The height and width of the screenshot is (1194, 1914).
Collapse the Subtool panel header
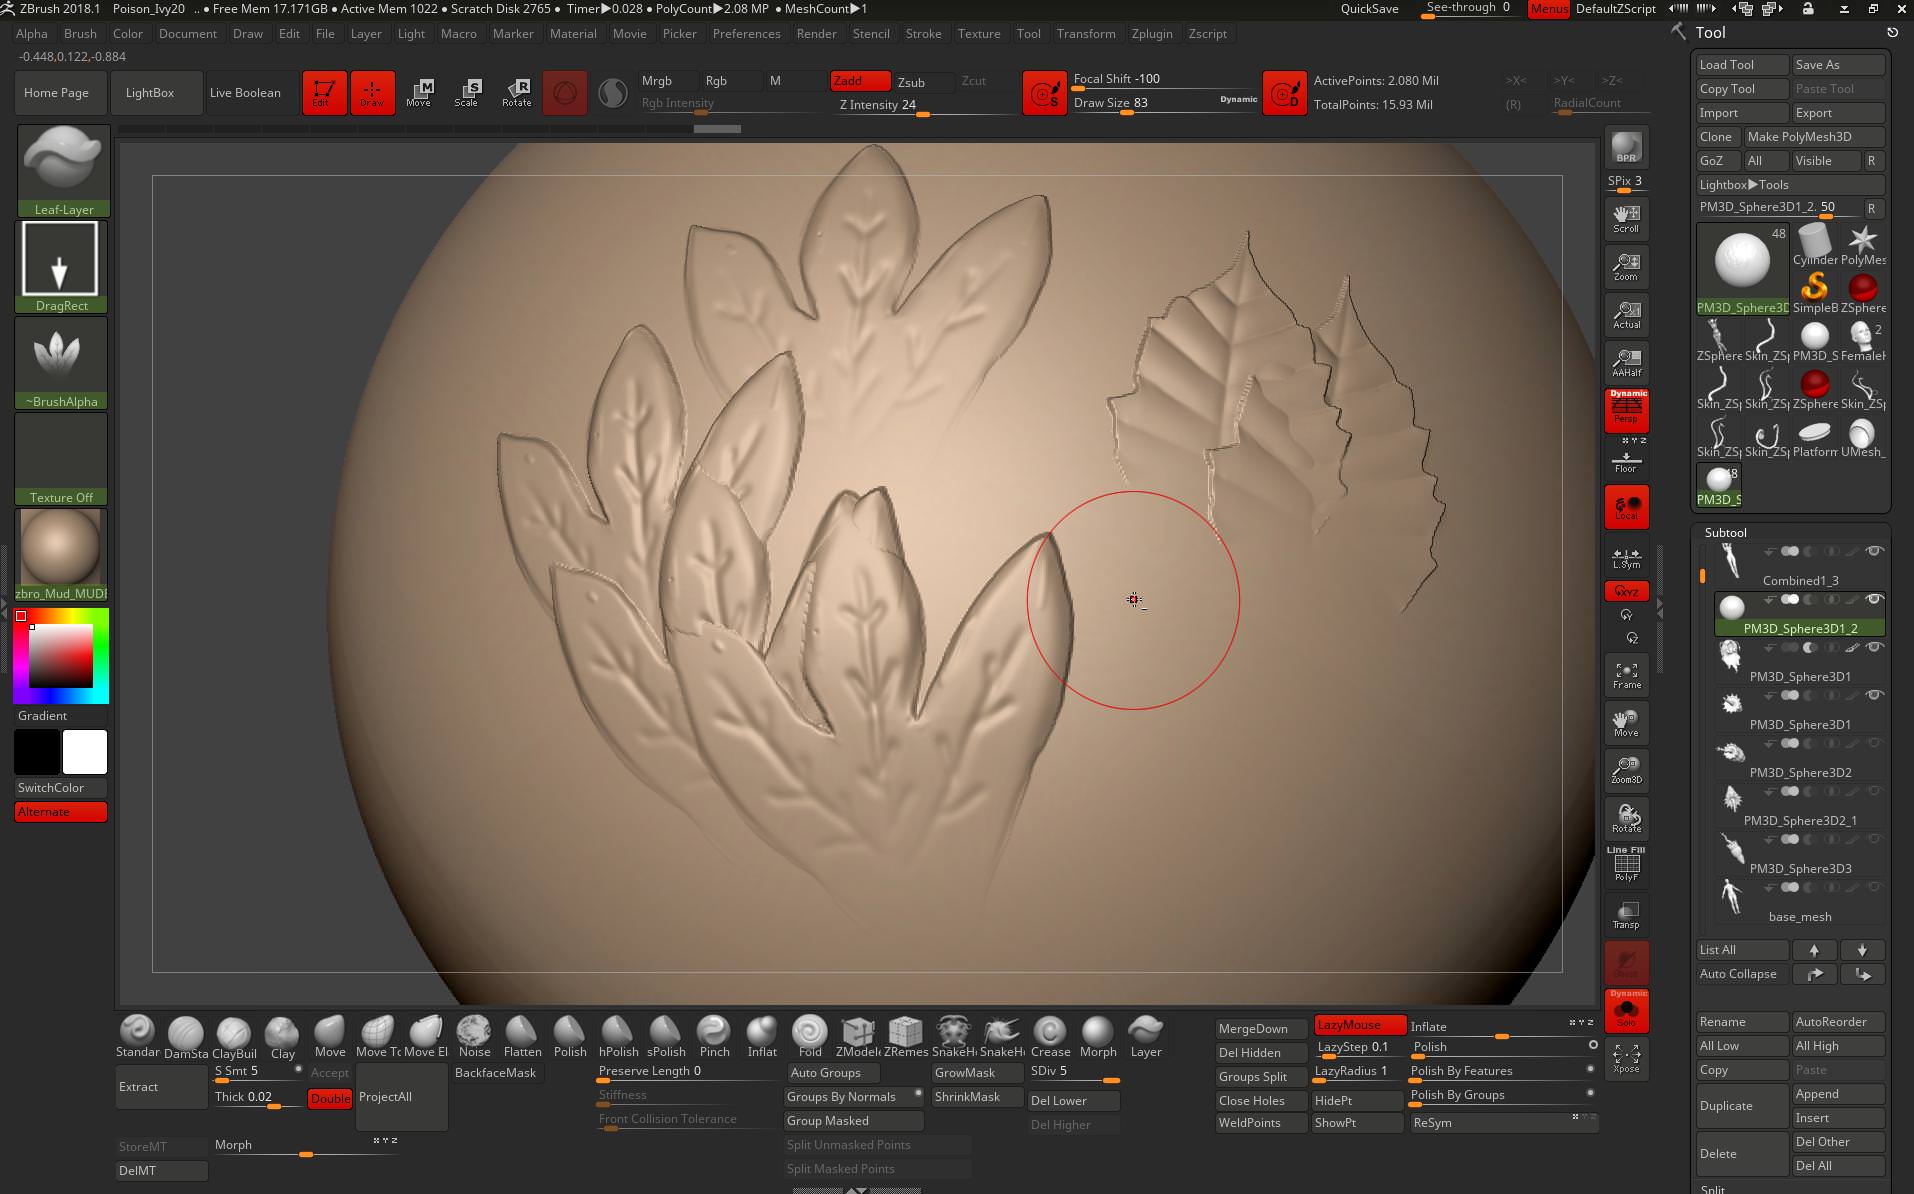pyautogui.click(x=1725, y=533)
